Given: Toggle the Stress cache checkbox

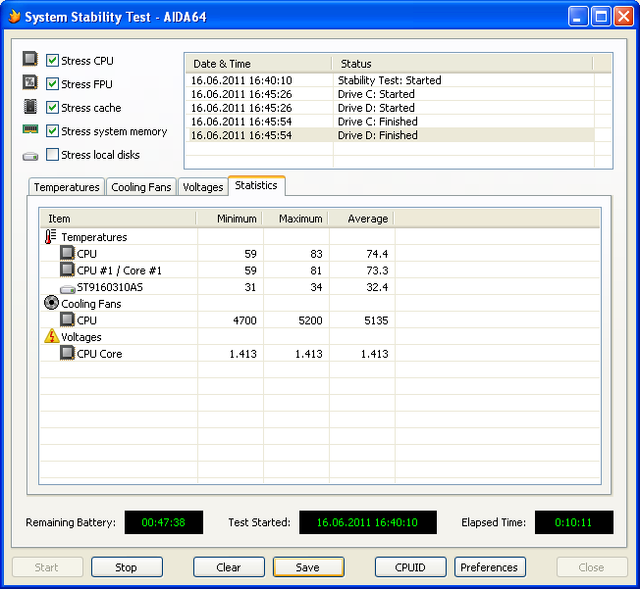Looking at the screenshot, I should pyautogui.click(x=53, y=108).
